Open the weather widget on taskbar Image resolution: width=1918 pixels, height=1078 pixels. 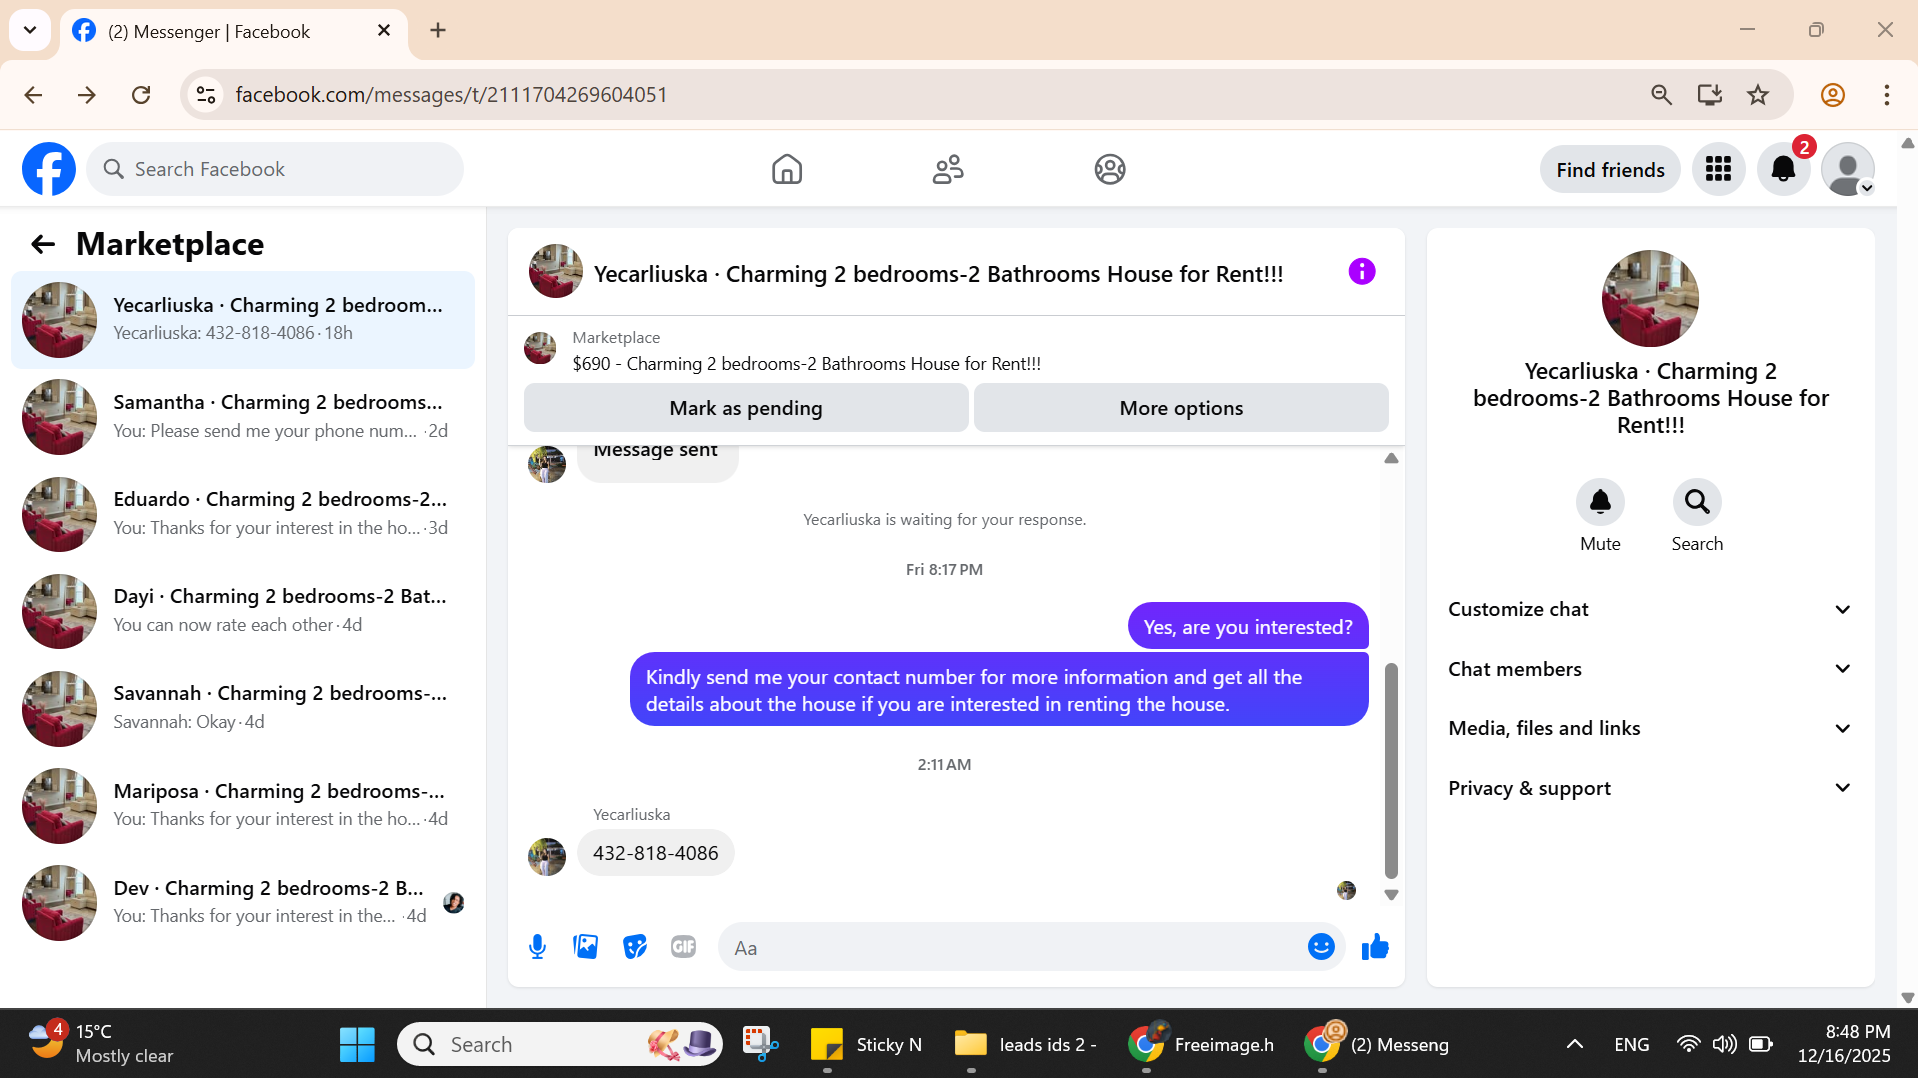pyautogui.click(x=100, y=1044)
